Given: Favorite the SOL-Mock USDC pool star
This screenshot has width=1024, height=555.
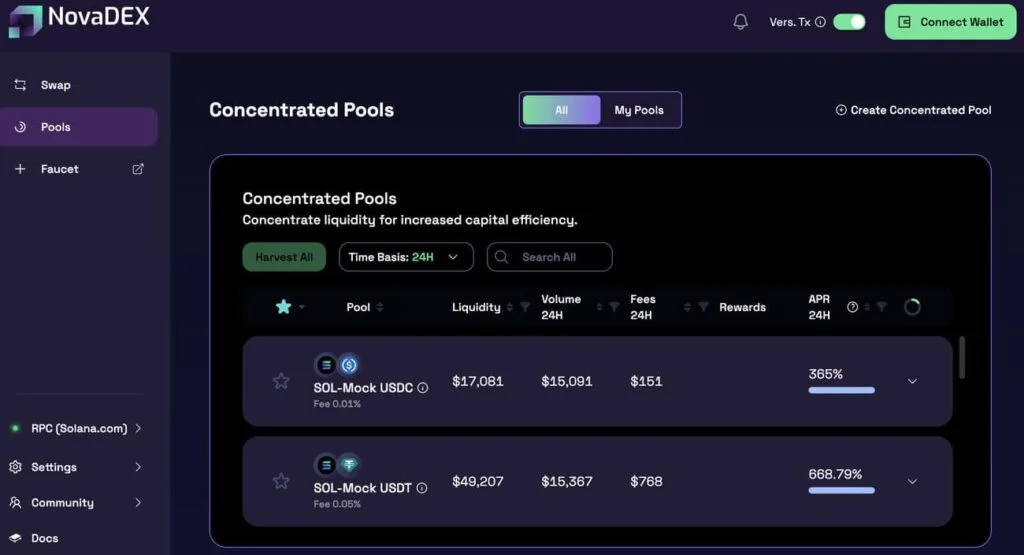Looking at the screenshot, I should 281,381.
